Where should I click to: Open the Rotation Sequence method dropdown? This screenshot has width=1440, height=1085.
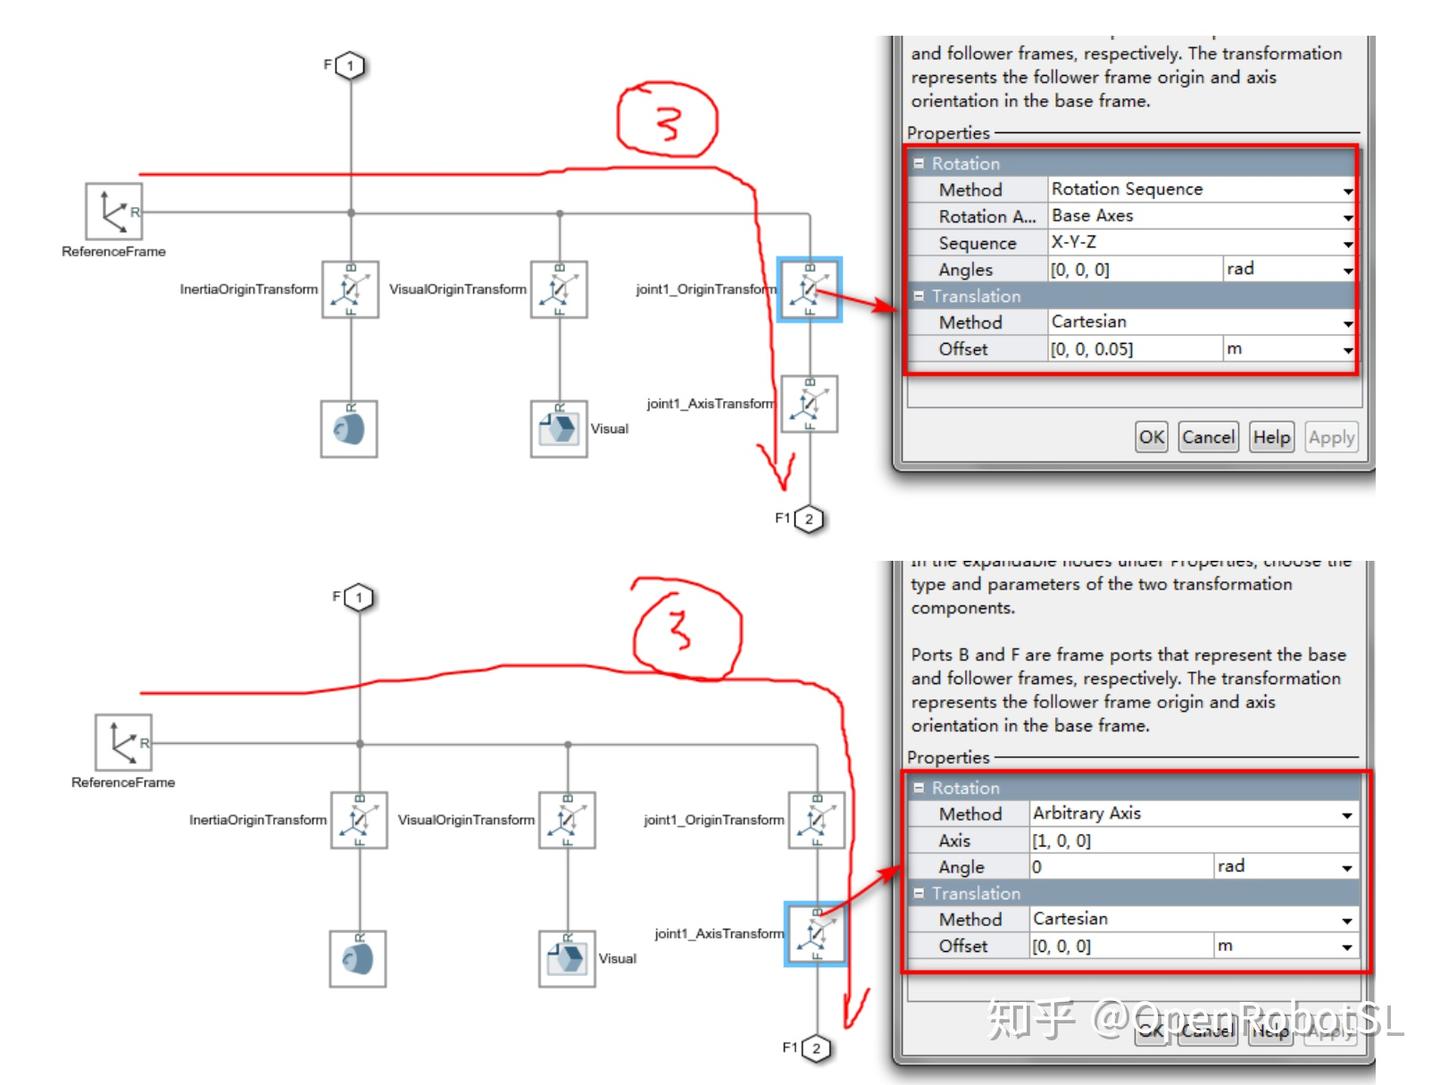(x=1202, y=189)
